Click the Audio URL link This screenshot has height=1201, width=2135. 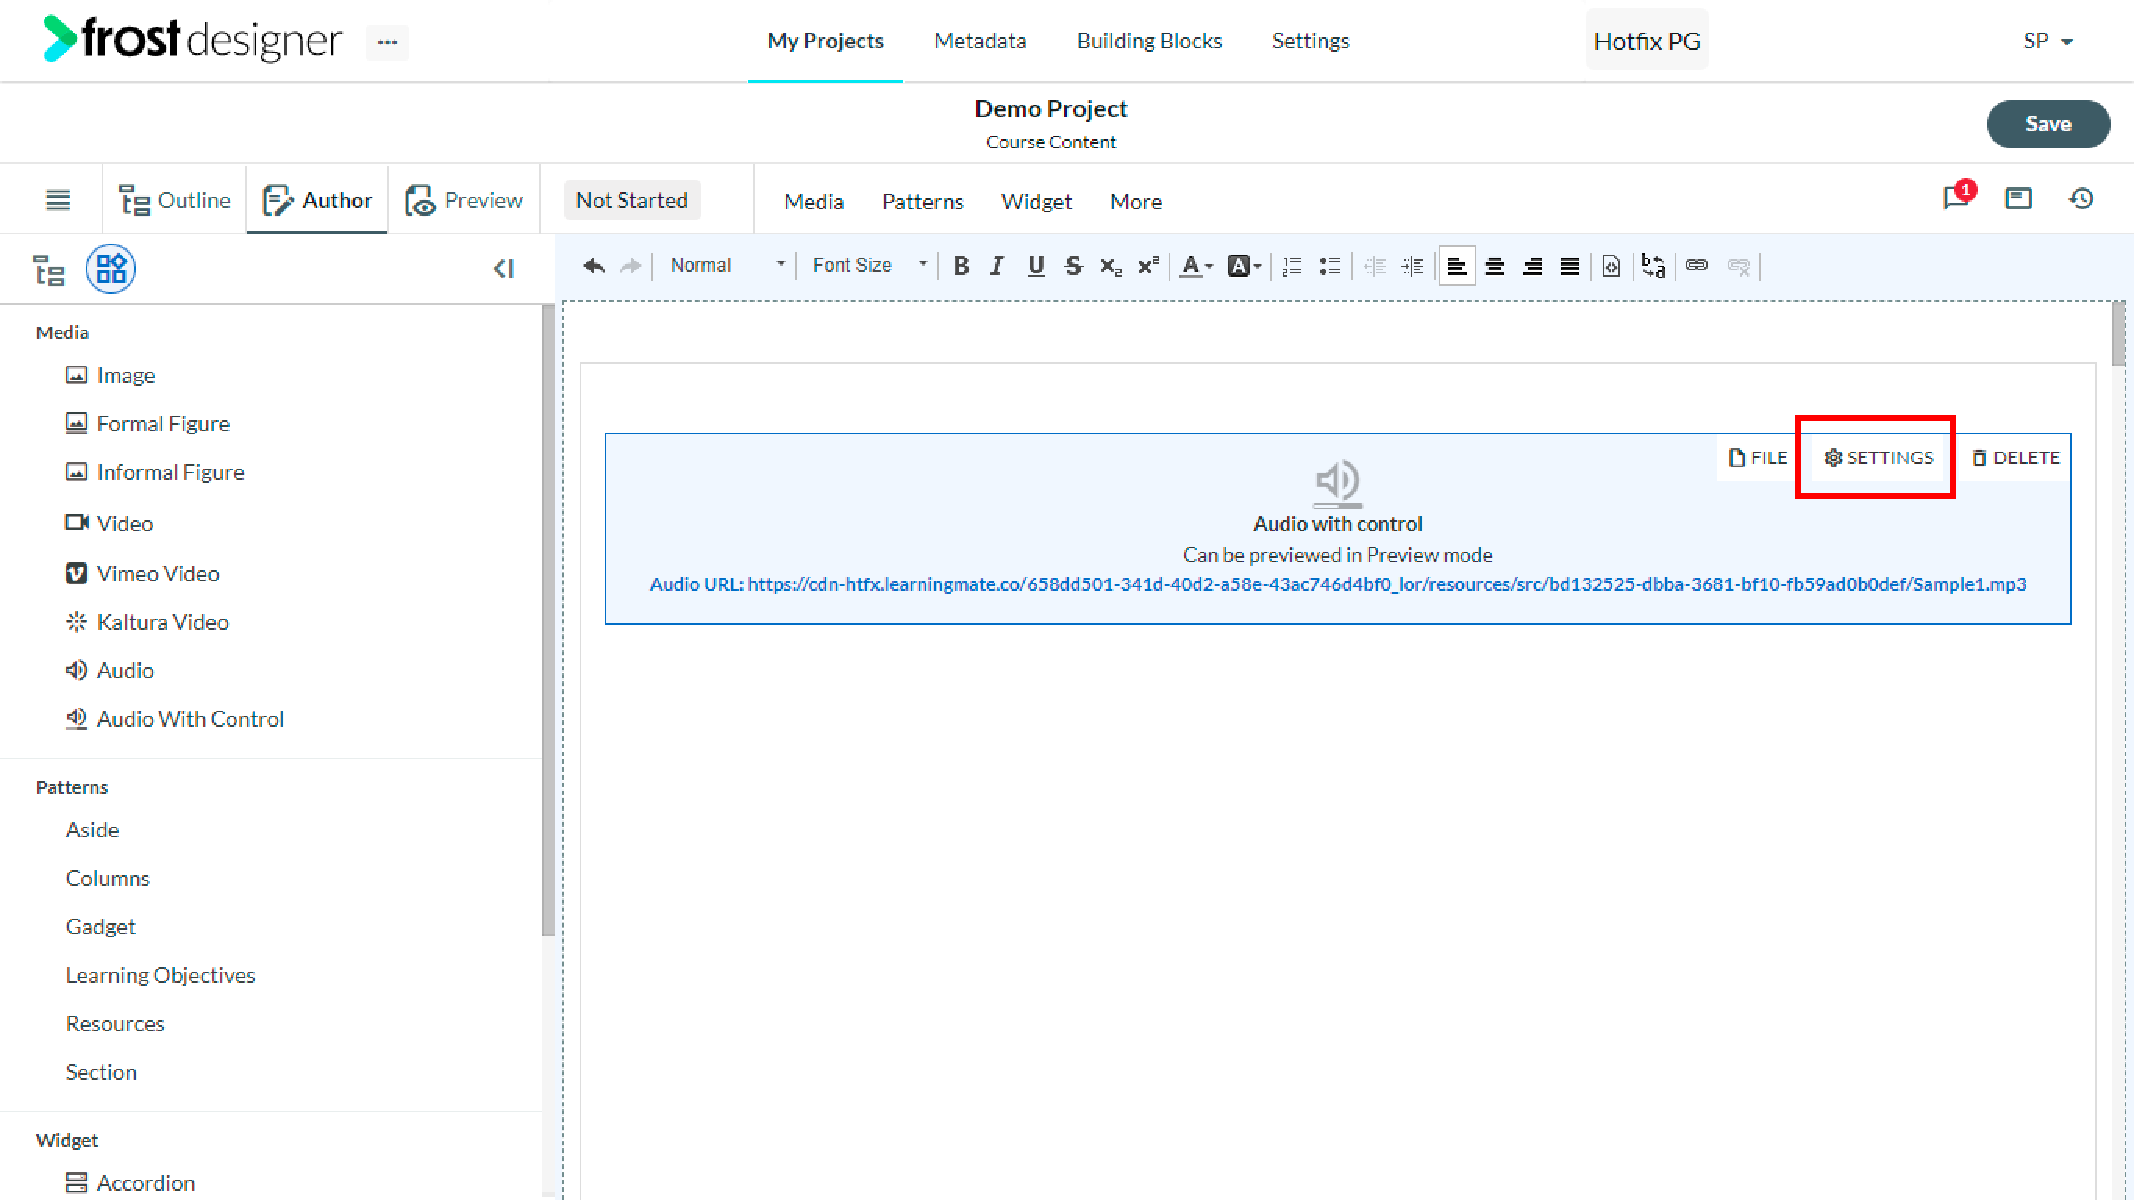tap(1338, 584)
